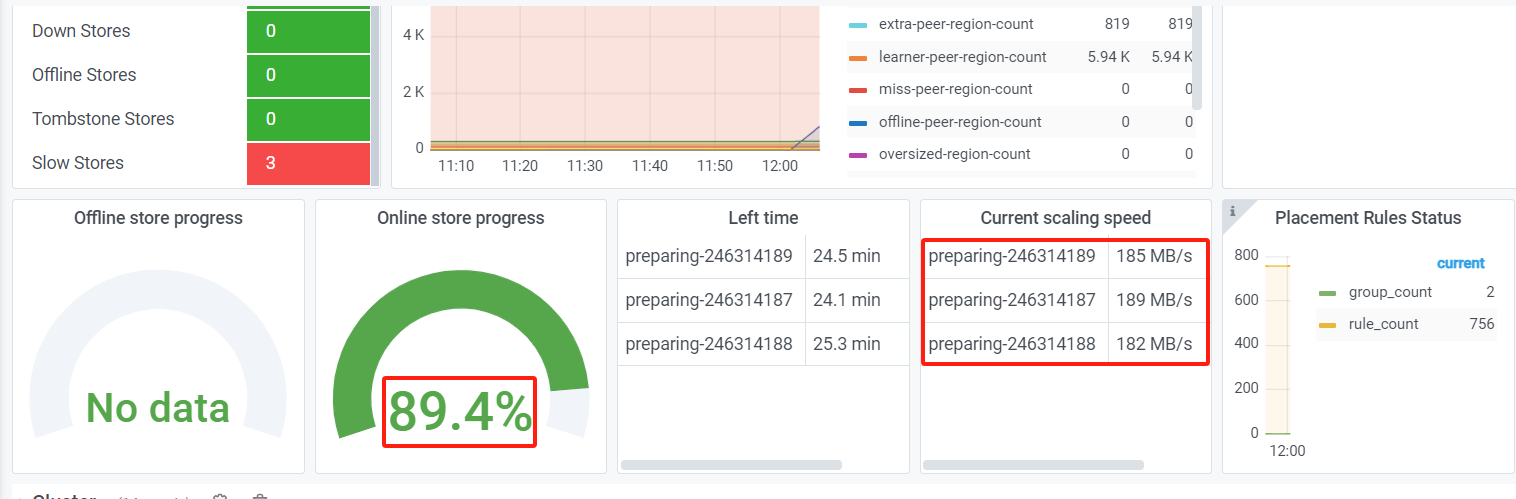The width and height of the screenshot is (1516, 499).
Task: Open the learner-peer-region-count orange color swatch
Action: click(x=857, y=58)
